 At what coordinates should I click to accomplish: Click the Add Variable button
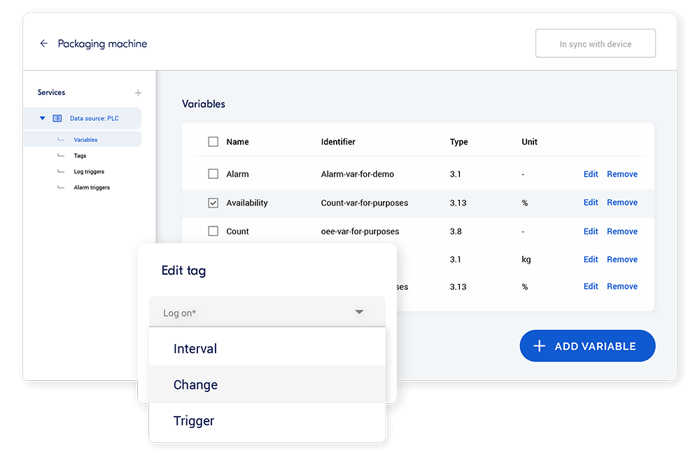click(587, 346)
